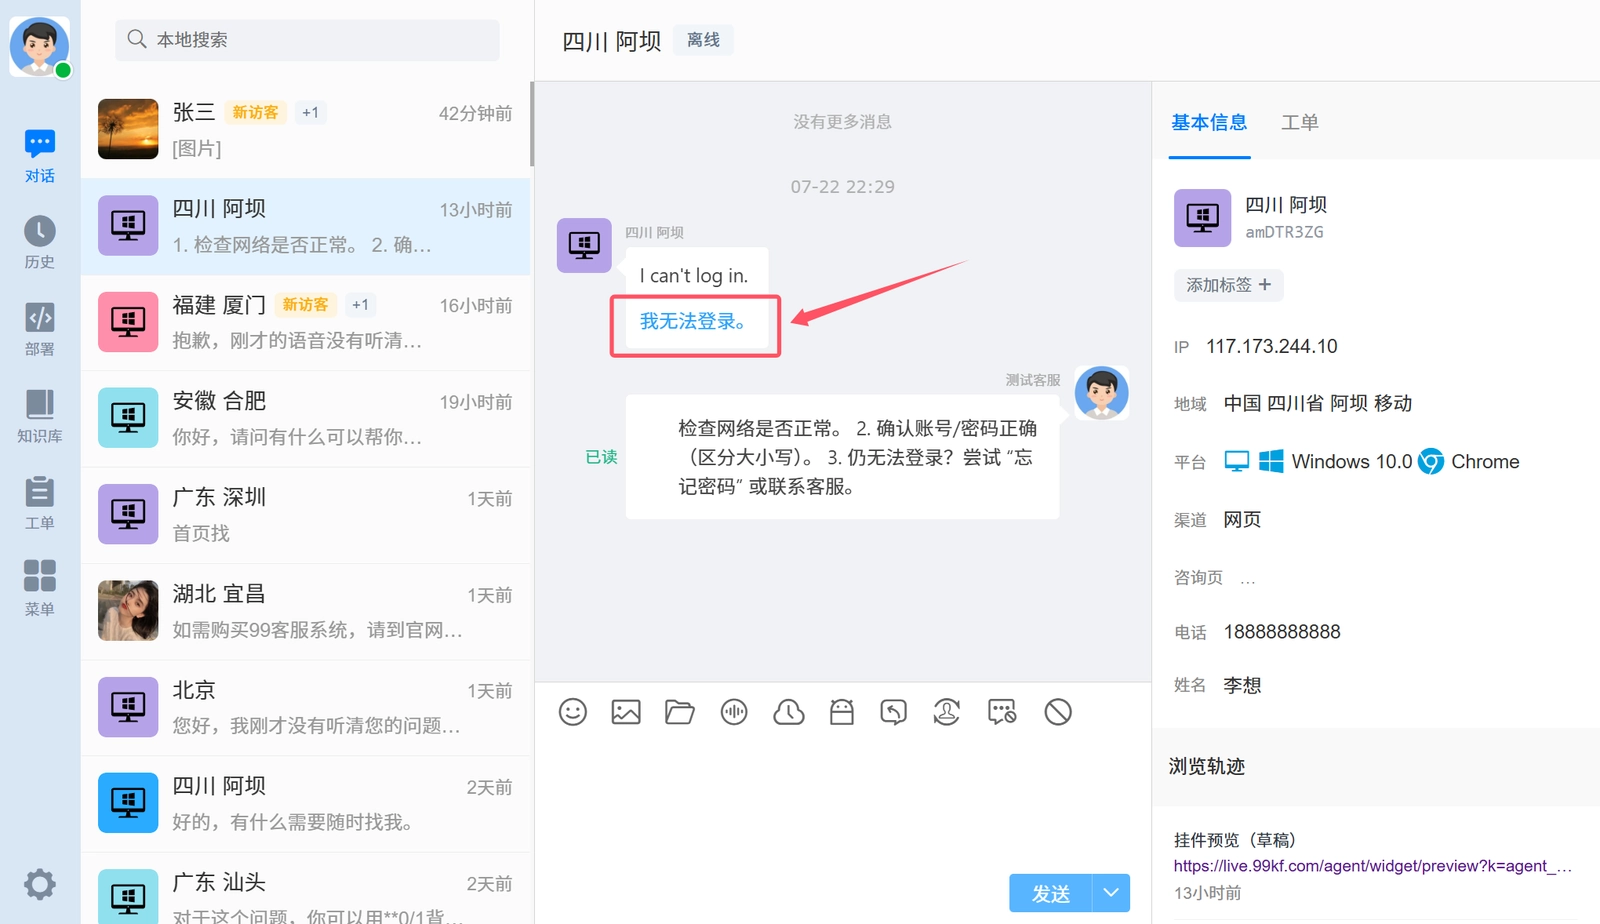Click the +1 badge next to 张三
The height and width of the screenshot is (924, 1600).
(x=311, y=113)
